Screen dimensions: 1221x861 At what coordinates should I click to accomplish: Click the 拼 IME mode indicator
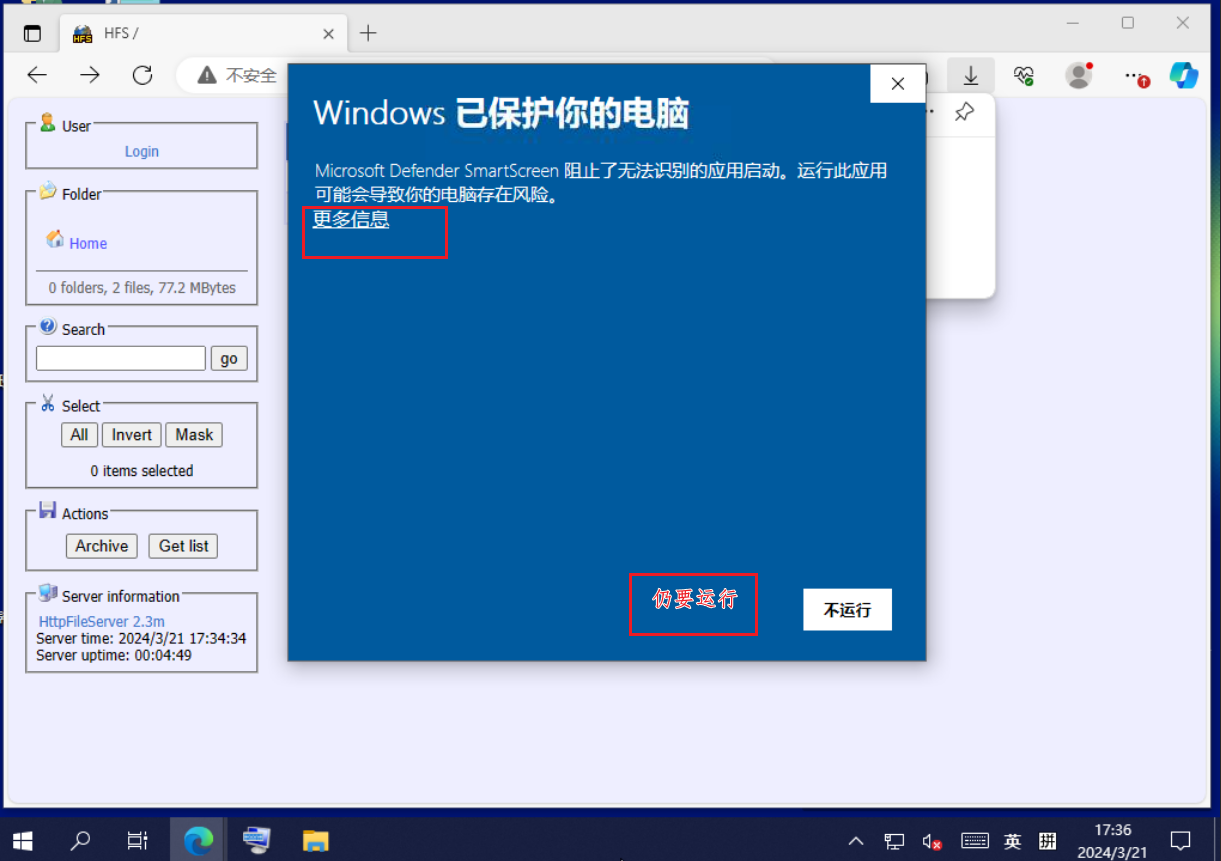click(1048, 841)
